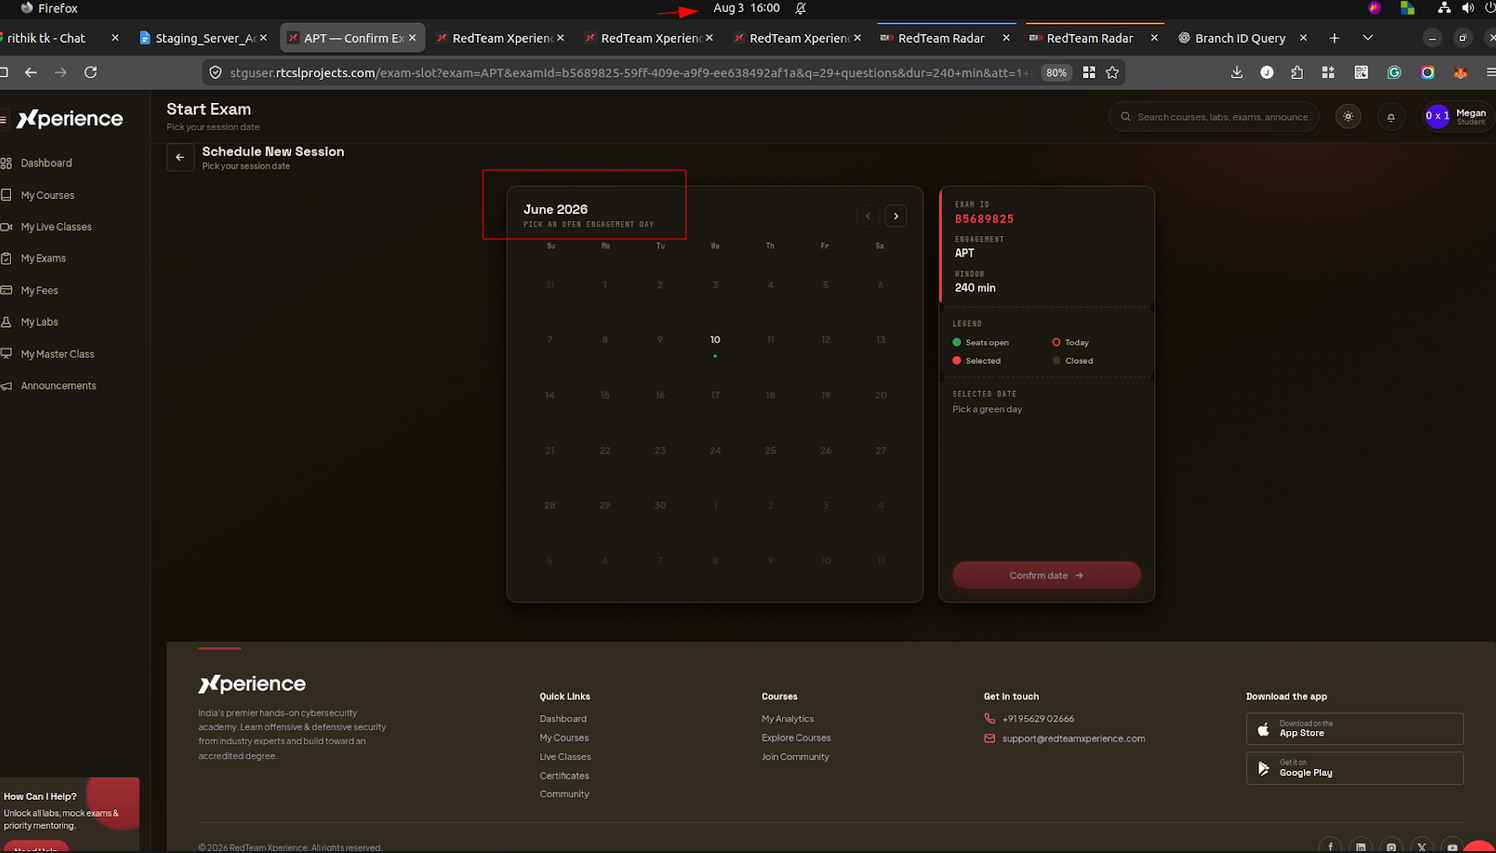Click the Grammarly extension icon
This screenshot has width=1496, height=853.
click(1394, 72)
